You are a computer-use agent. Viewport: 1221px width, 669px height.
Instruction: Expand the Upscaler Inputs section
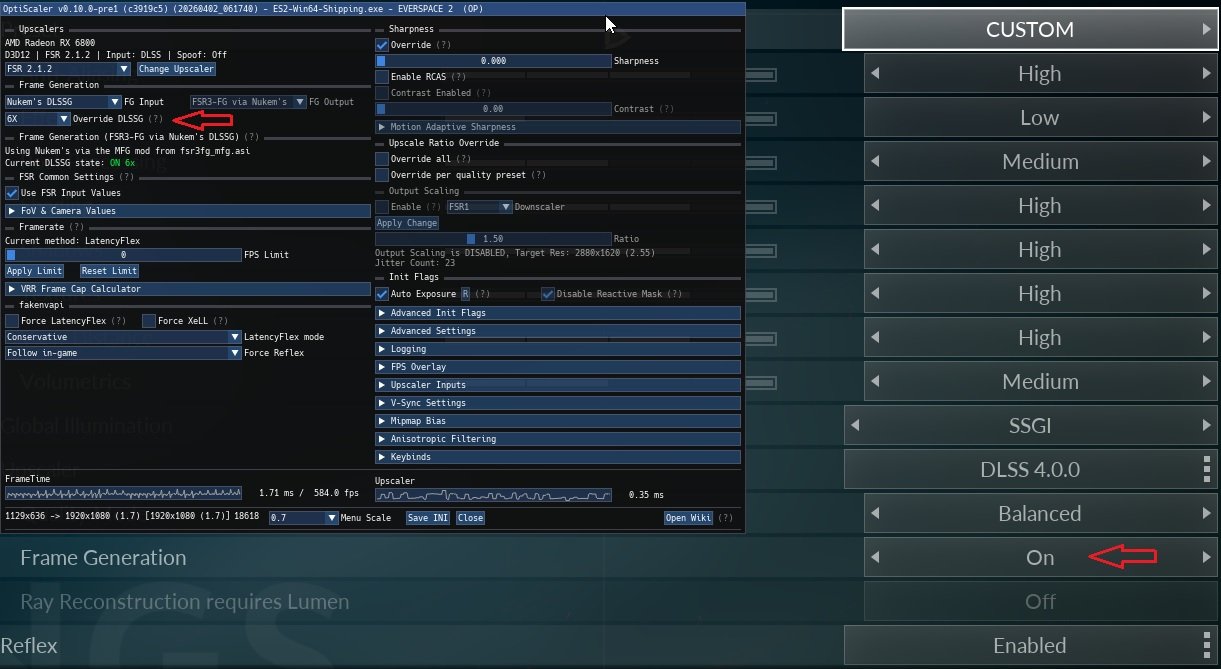[x=558, y=385]
